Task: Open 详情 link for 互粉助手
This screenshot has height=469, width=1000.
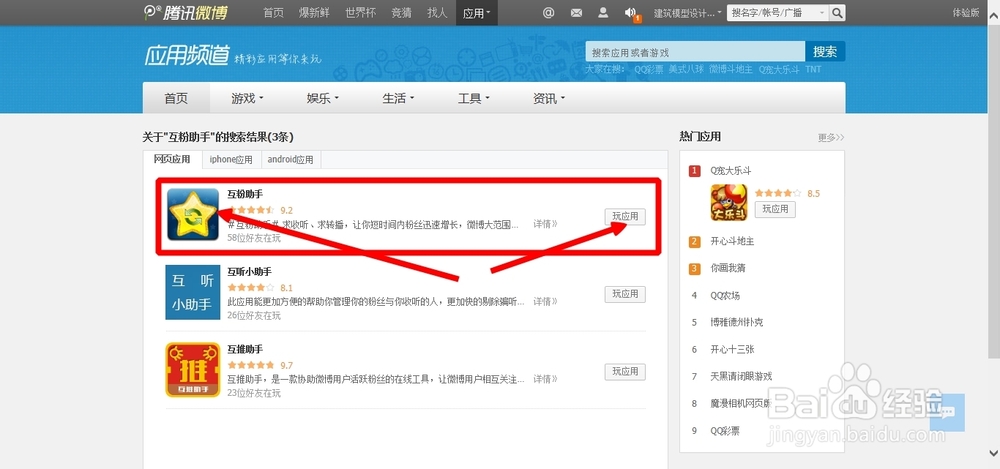Action: coord(545,224)
